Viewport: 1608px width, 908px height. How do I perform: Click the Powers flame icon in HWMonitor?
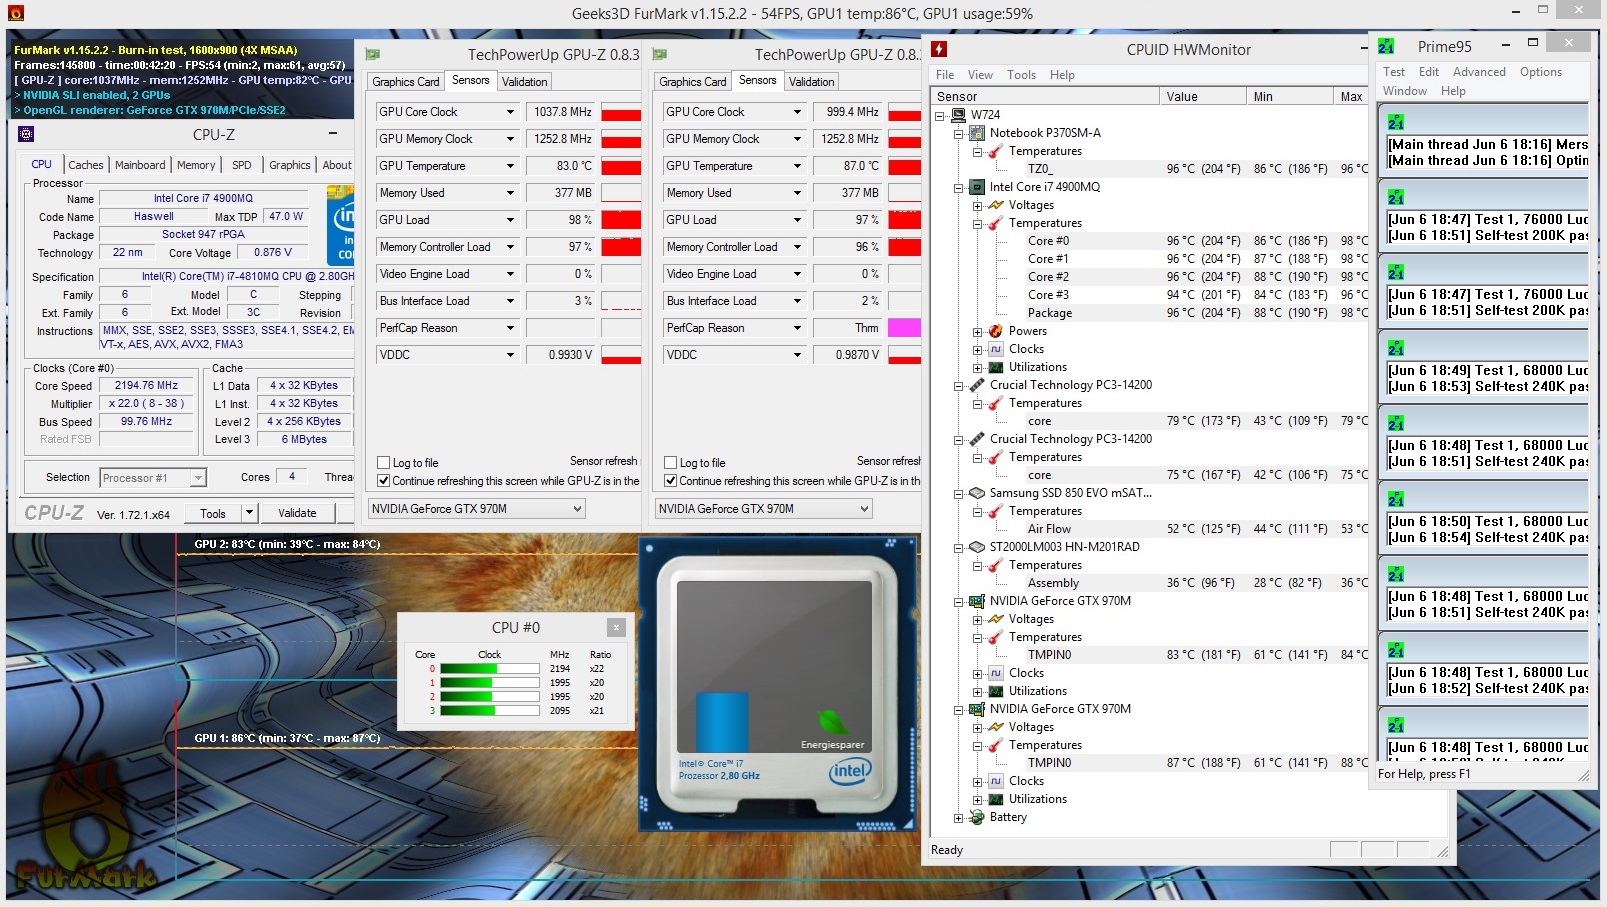tap(996, 331)
